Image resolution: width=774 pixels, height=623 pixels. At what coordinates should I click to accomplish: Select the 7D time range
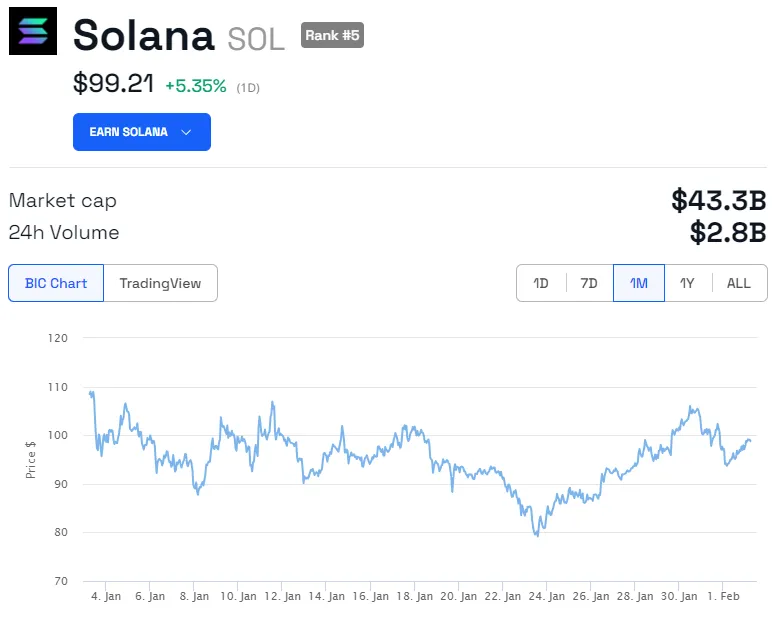589,283
